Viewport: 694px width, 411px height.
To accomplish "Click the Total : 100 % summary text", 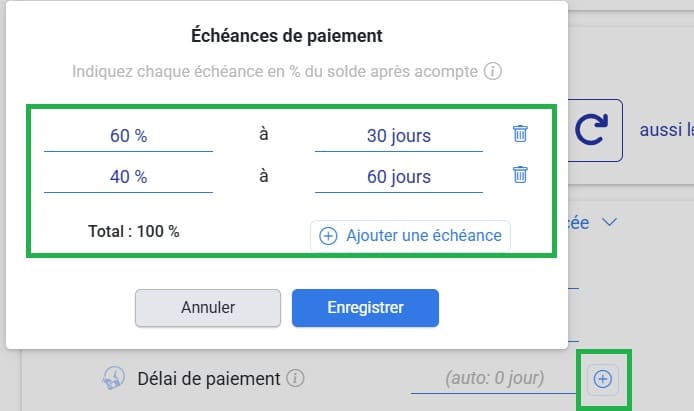I will pyautogui.click(x=133, y=231).
